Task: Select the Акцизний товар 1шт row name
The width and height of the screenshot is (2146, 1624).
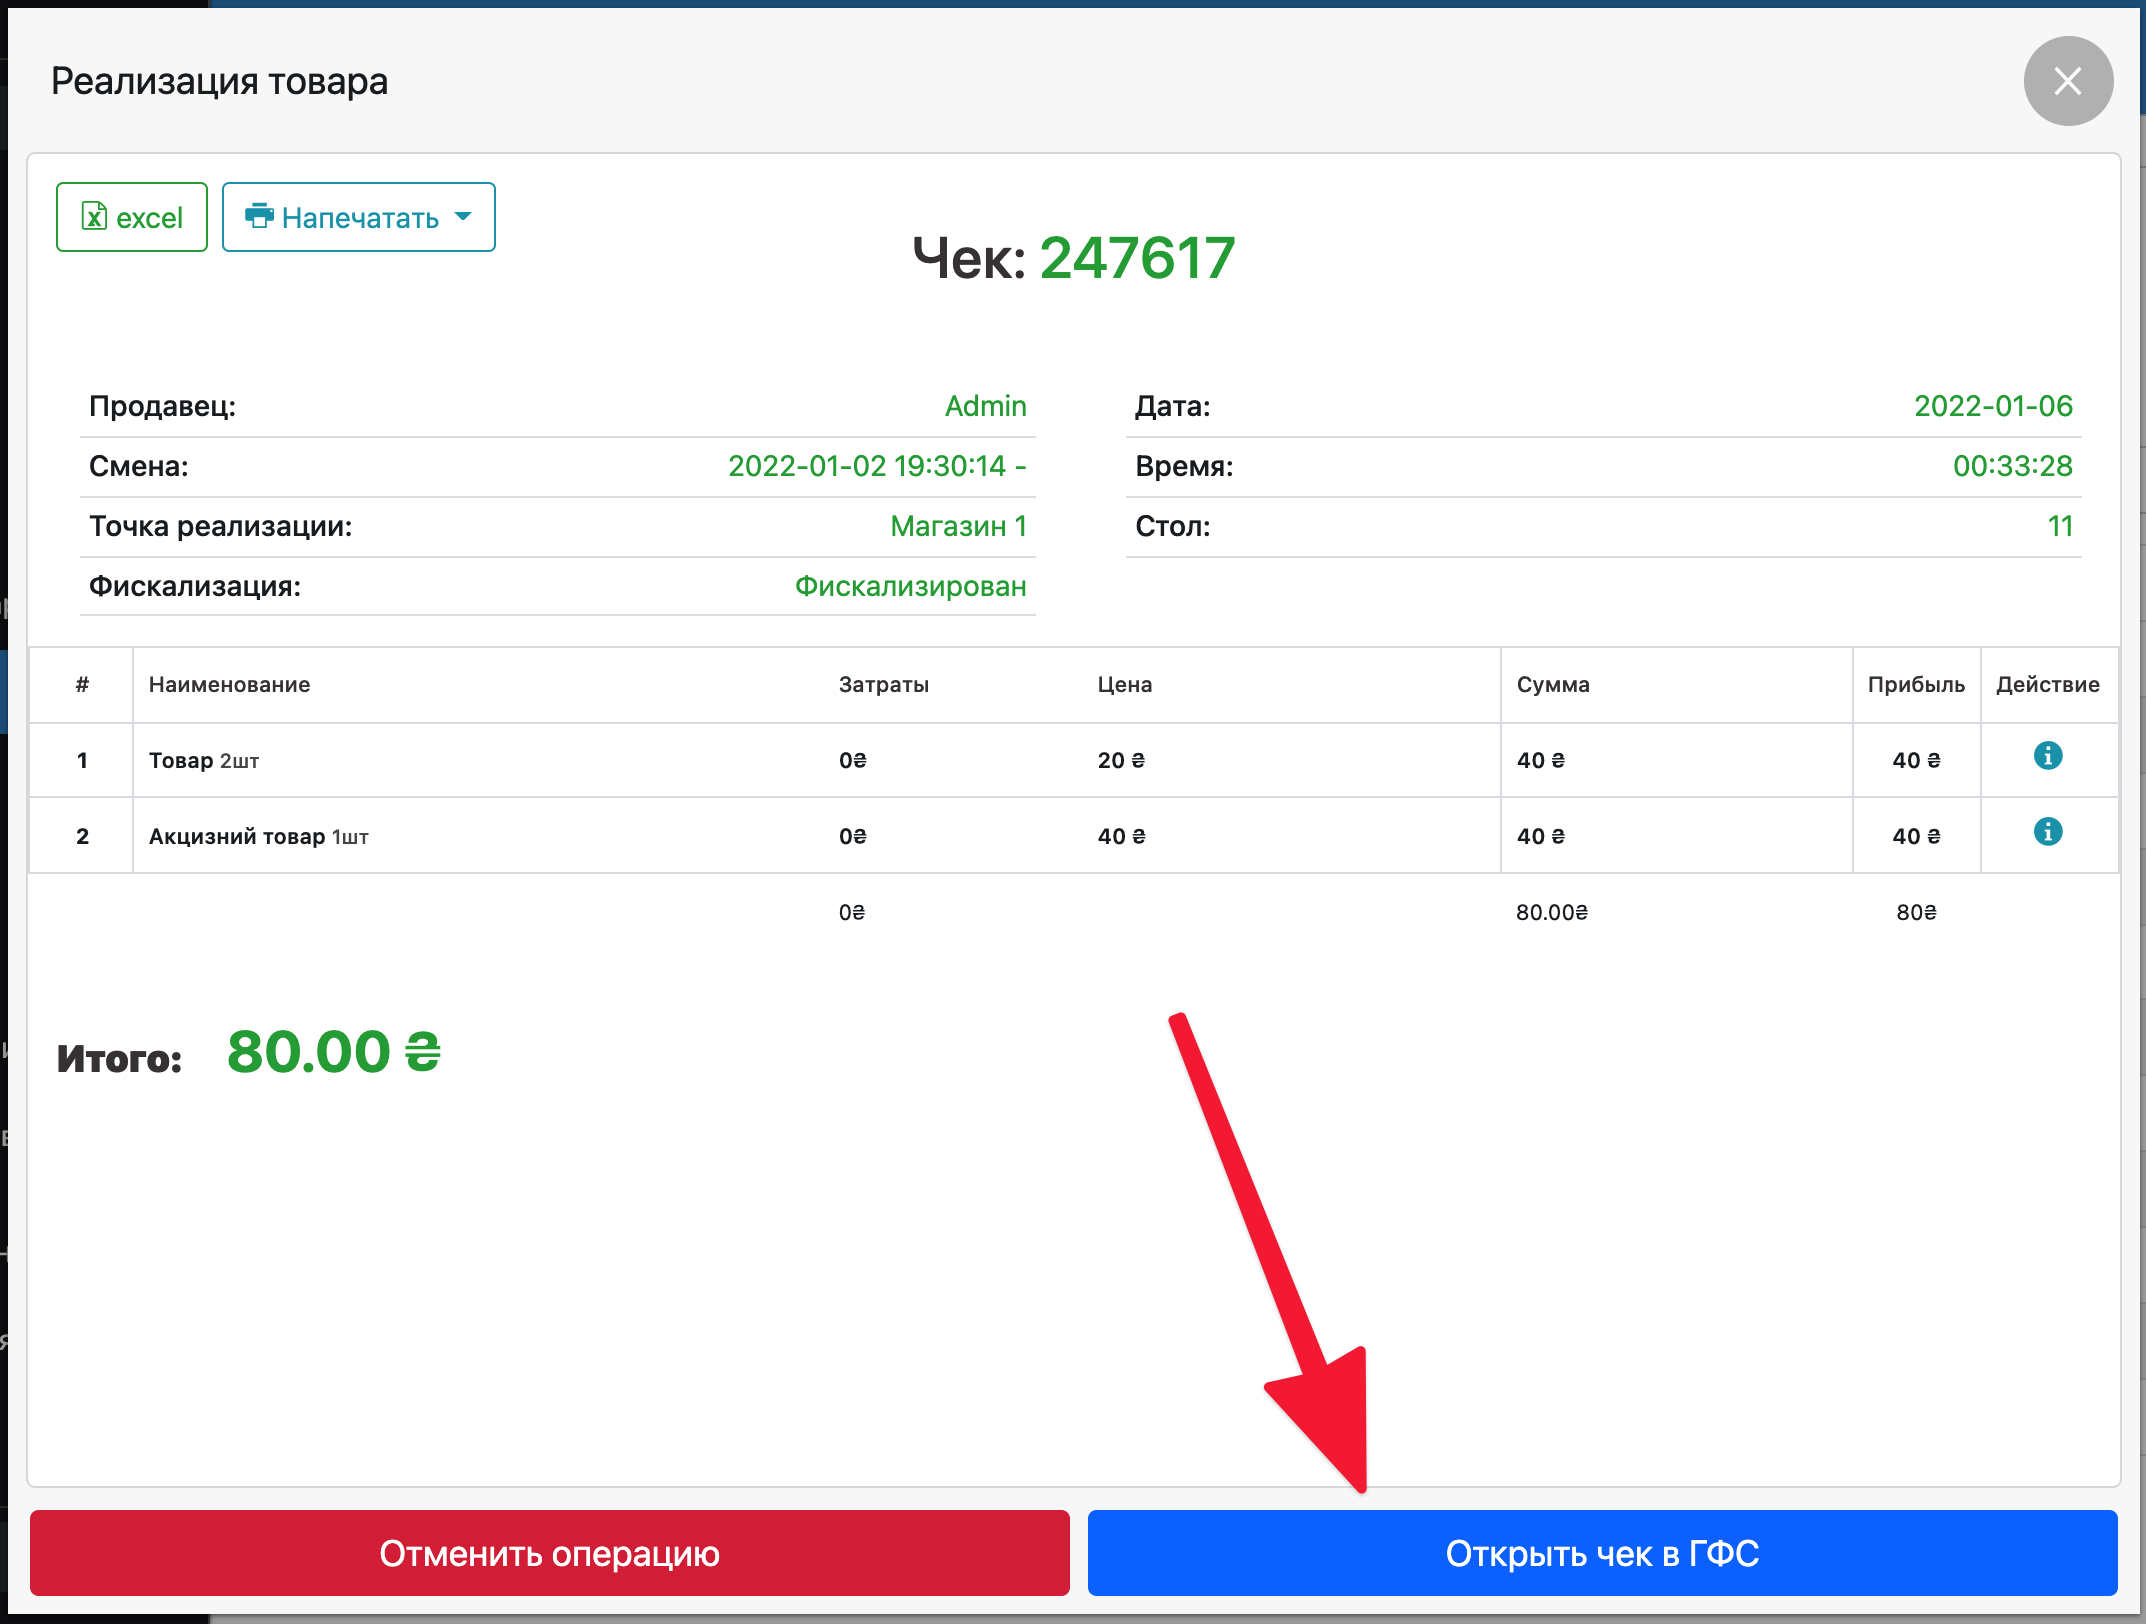Action: click(259, 837)
